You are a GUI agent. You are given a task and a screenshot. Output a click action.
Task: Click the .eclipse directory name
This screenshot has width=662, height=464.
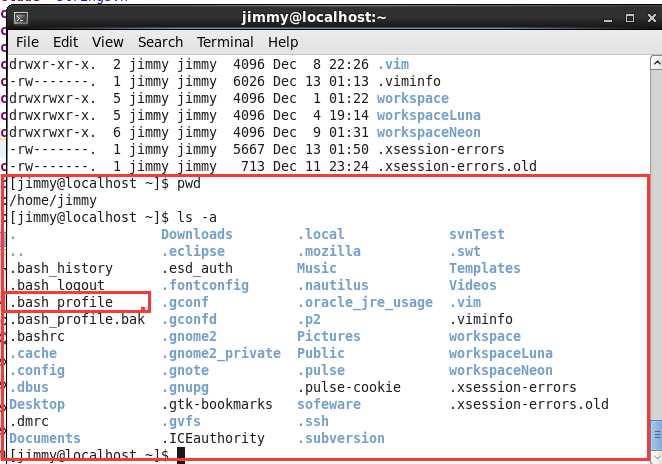[193, 252]
